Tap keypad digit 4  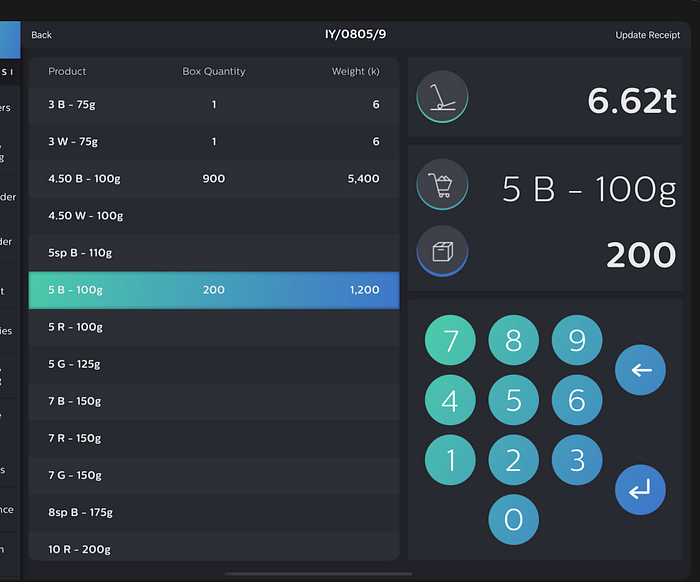tap(450, 400)
